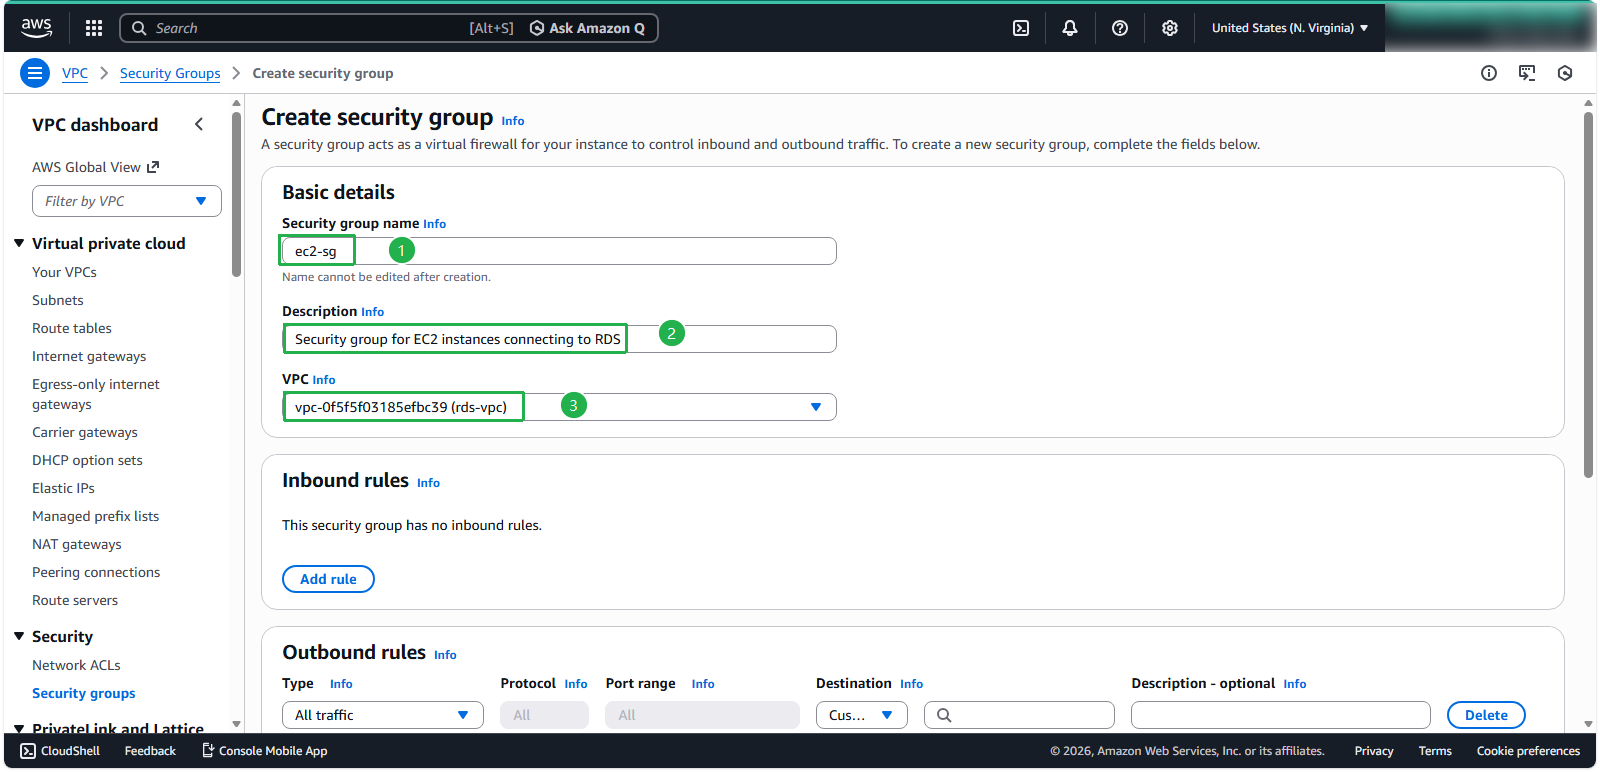Image resolution: width=1600 pixels, height=772 pixels.
Task: Open the All traffic type dropdown
Action: click(x=383, y=715)
